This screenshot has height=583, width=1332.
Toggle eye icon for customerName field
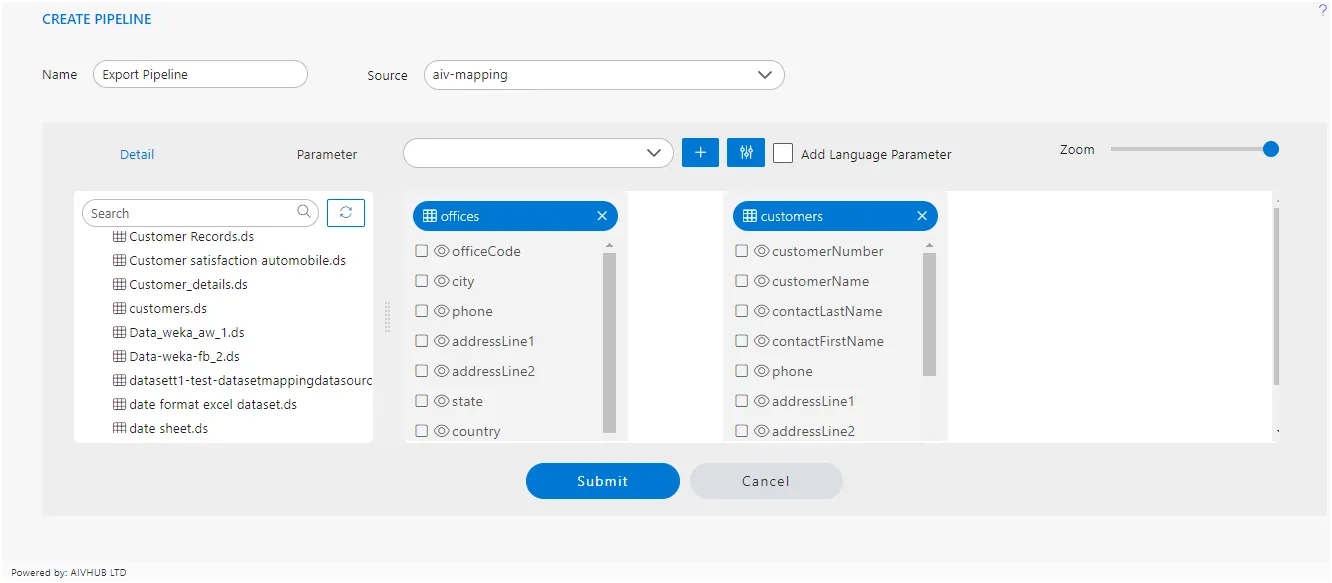(761, 281)
